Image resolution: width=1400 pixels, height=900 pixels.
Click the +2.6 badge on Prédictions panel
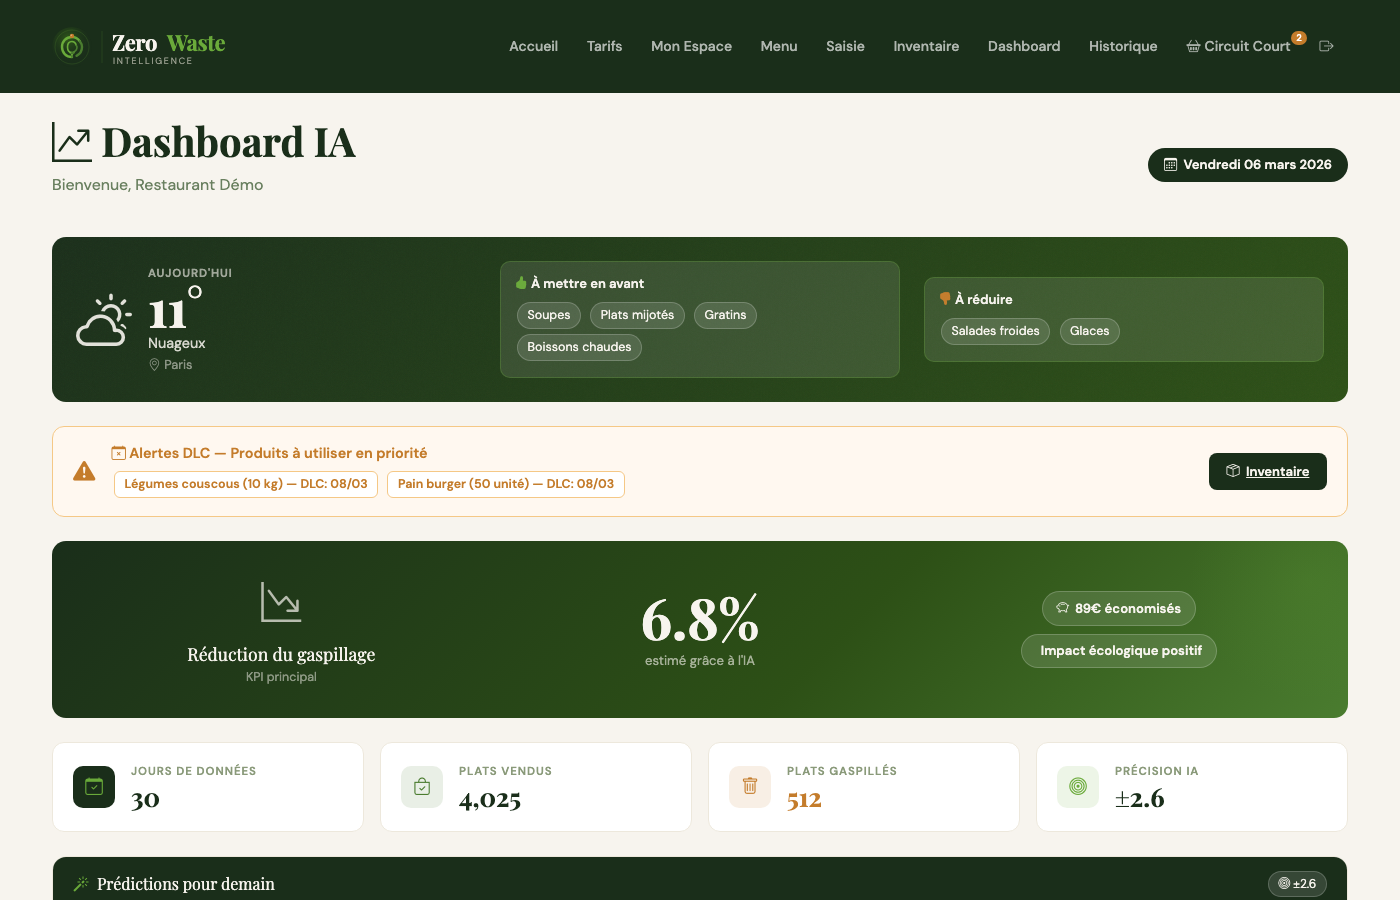click(1298, 883)
